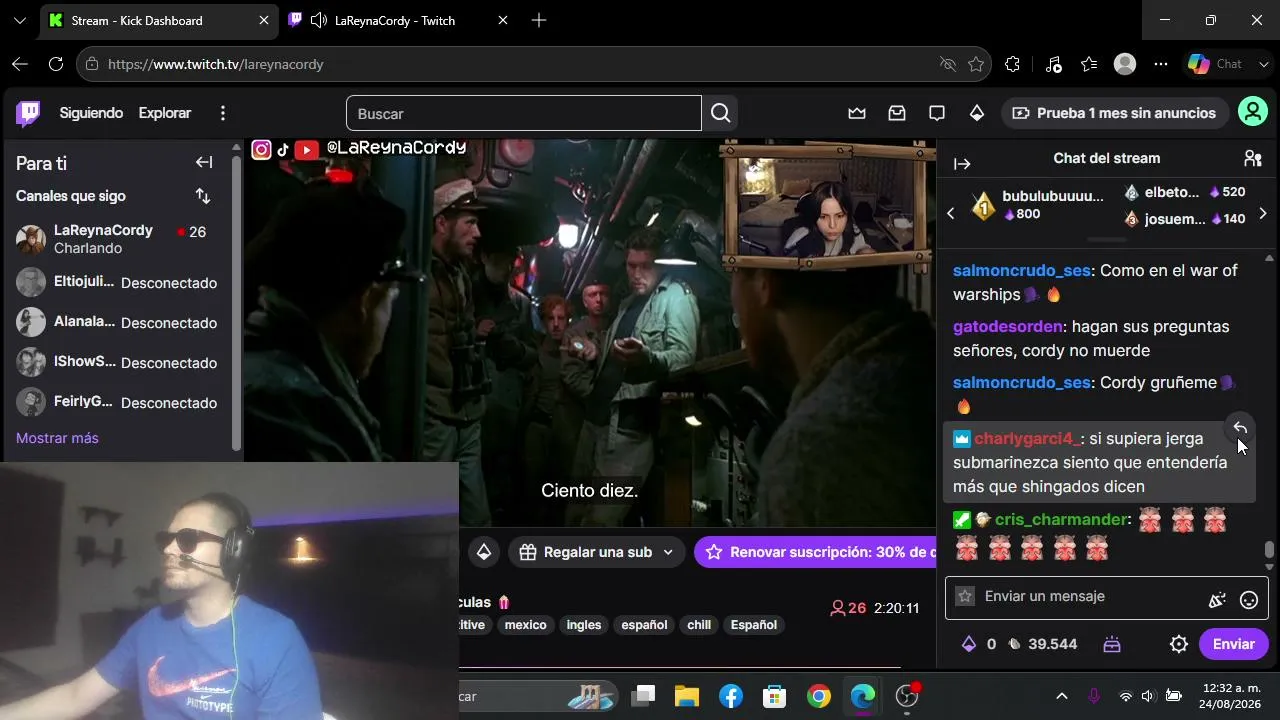Add page to favorites star

coord(976,64)
